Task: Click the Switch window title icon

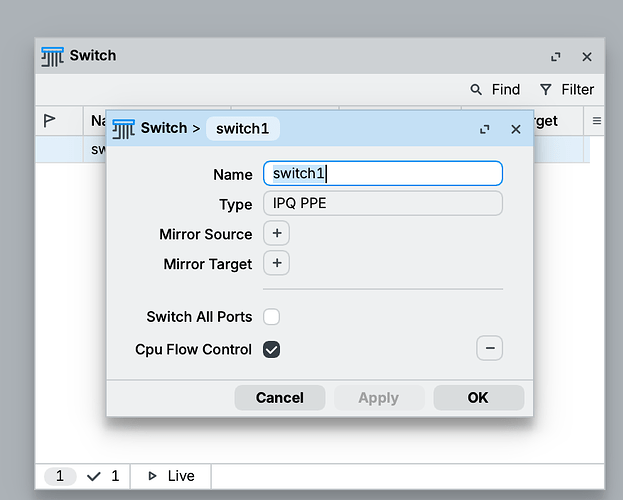Action: 52,56
